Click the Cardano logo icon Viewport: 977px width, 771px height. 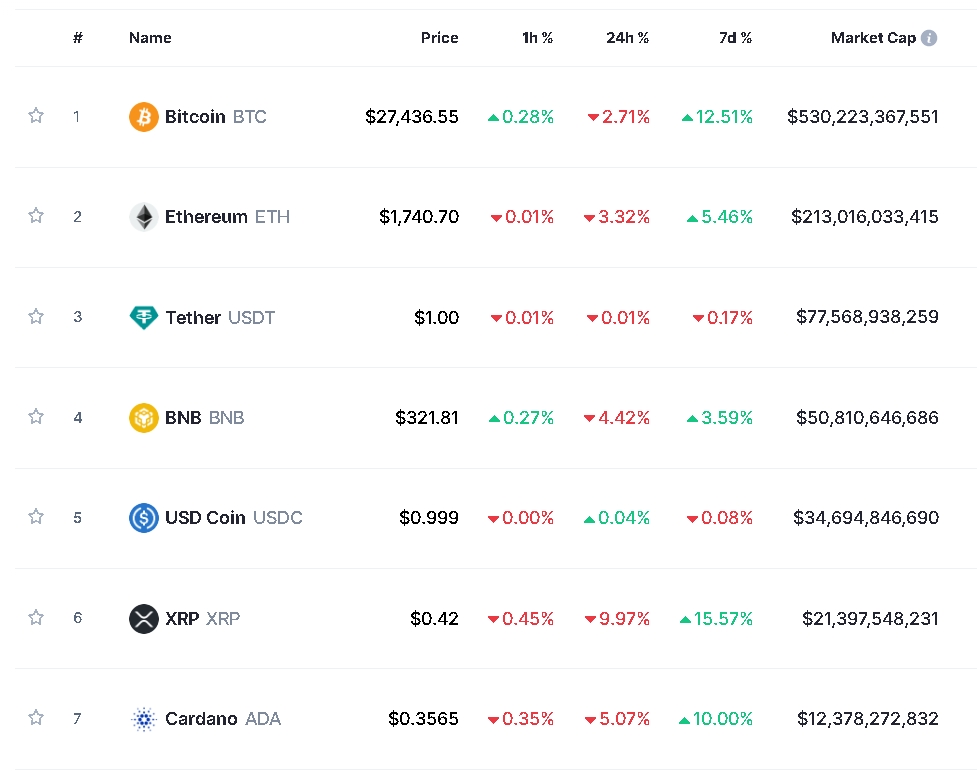[144, 718]
